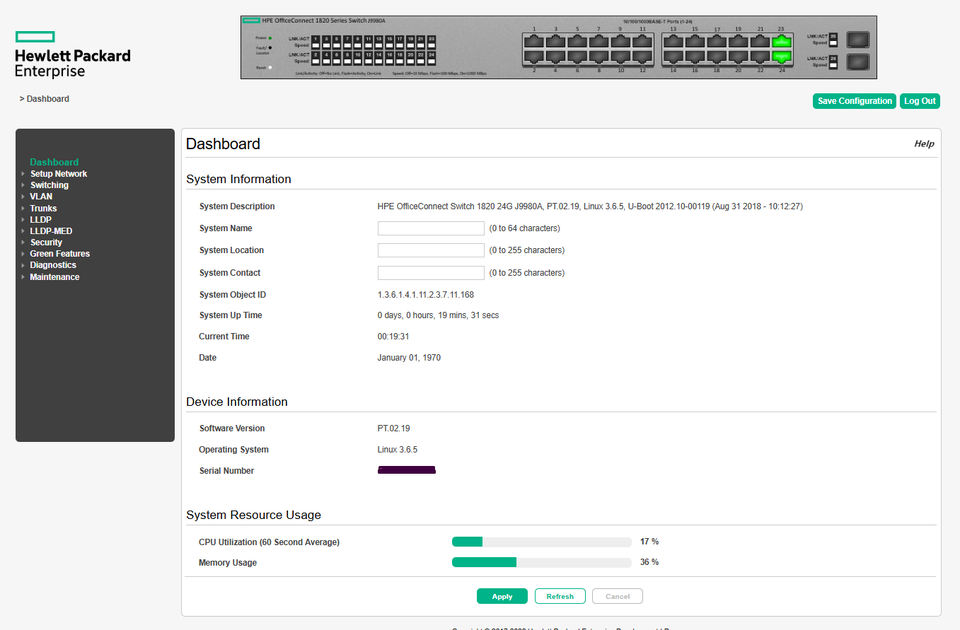Image resolution: width=960 pixels, height=630 pixels.
Task: Click the Operating System value 'Linux 3.6.5'
Action: 397,449
